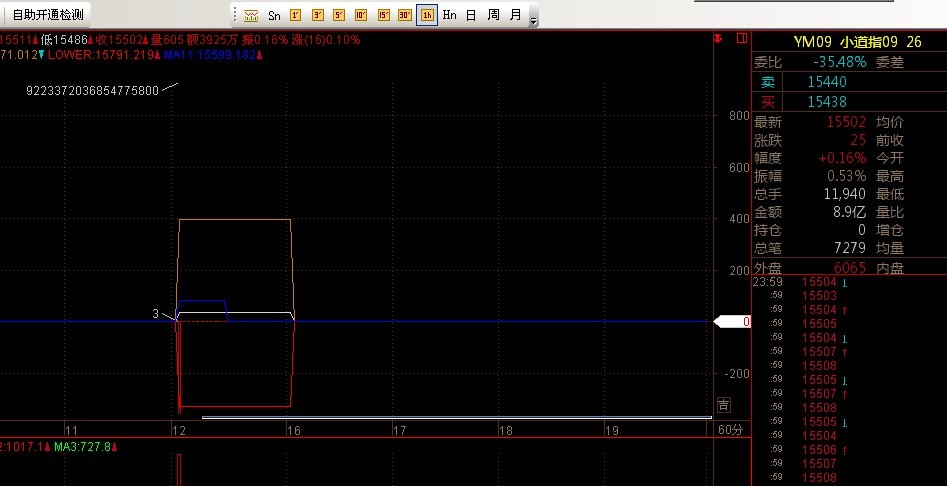Open the intraday time-share chart icon
The width and height of the screenshot is (947, 486).
[251, 15]
